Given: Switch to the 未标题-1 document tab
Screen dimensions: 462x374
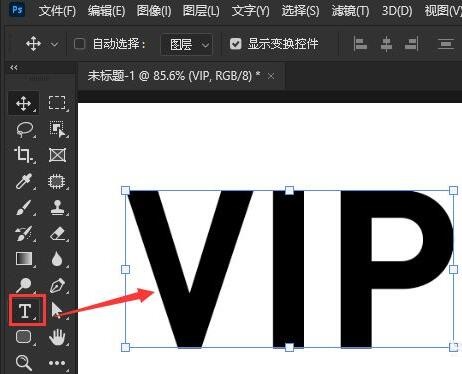Looking at the screenshot, I should coord(174,76).
